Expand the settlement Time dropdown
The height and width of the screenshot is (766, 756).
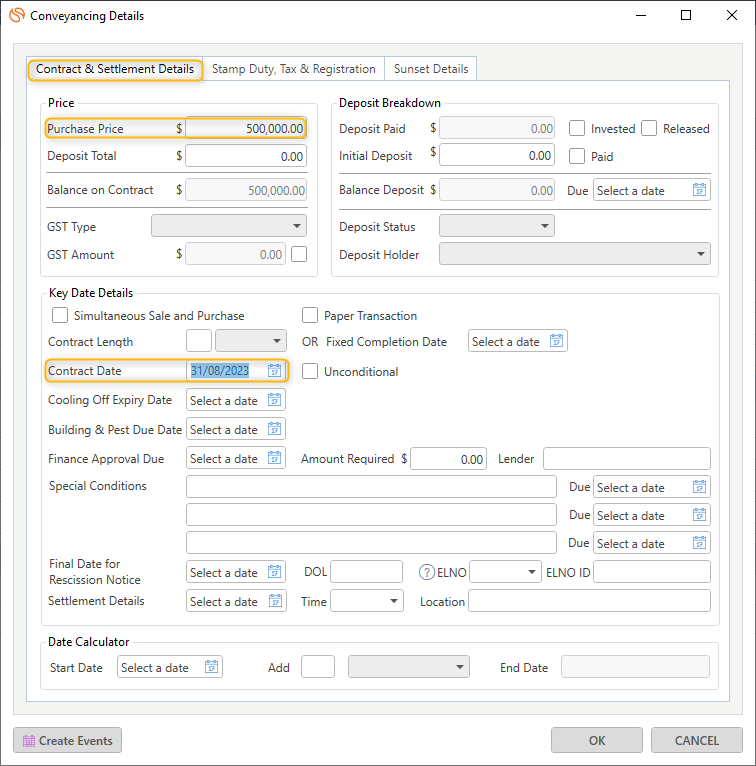pos(367,601)
